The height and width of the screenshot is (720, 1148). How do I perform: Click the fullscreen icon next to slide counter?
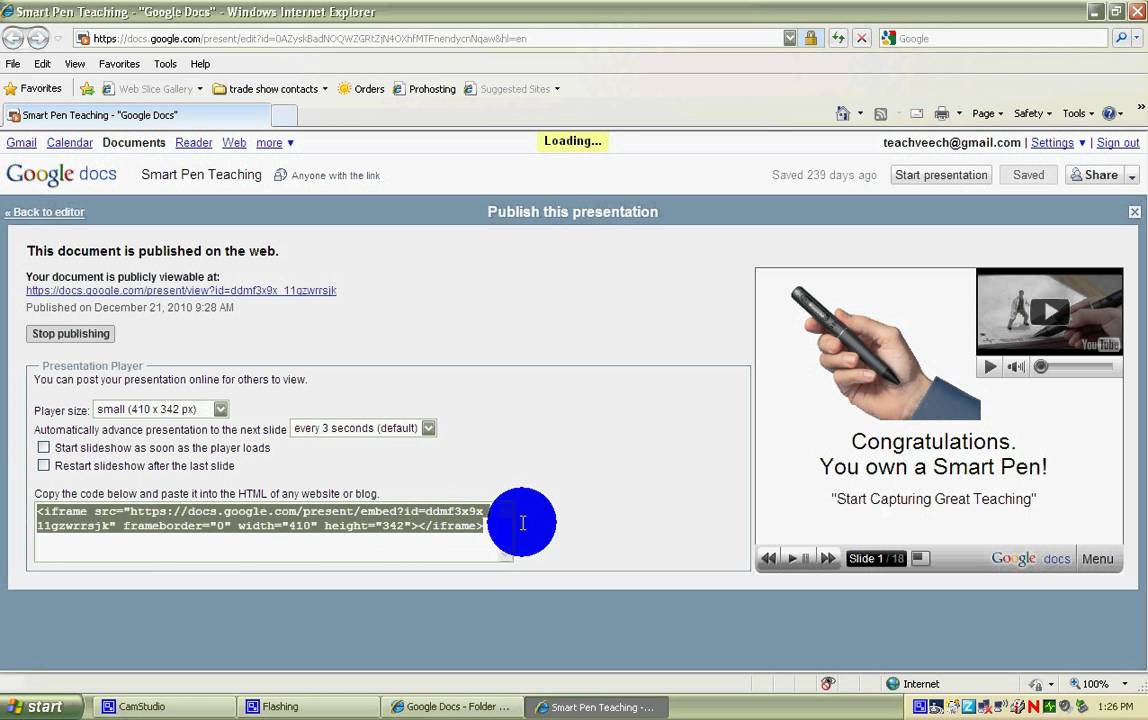[x=920, y=558]
